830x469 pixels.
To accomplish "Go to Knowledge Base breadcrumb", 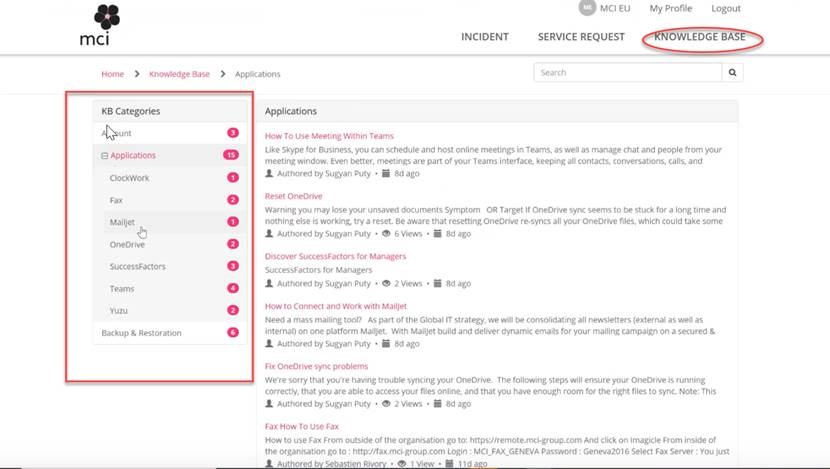I will tap(179, 74).
